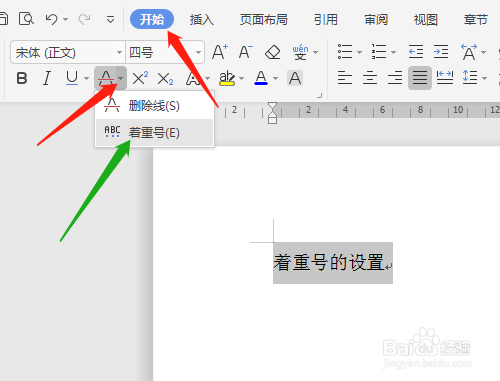500x381 pixels.
Task: Expand the phonetic guide dropdown arrow
Action: tap(315, 52)
